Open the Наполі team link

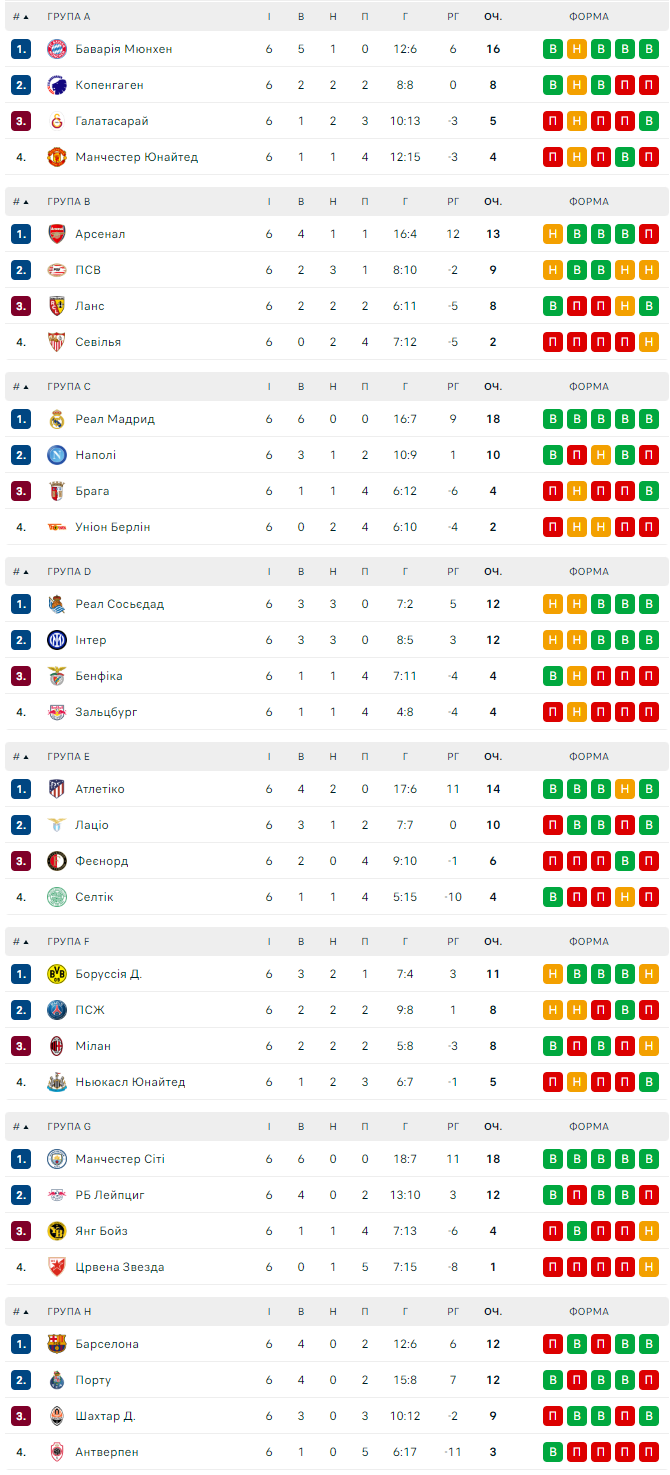click(95, 455)
